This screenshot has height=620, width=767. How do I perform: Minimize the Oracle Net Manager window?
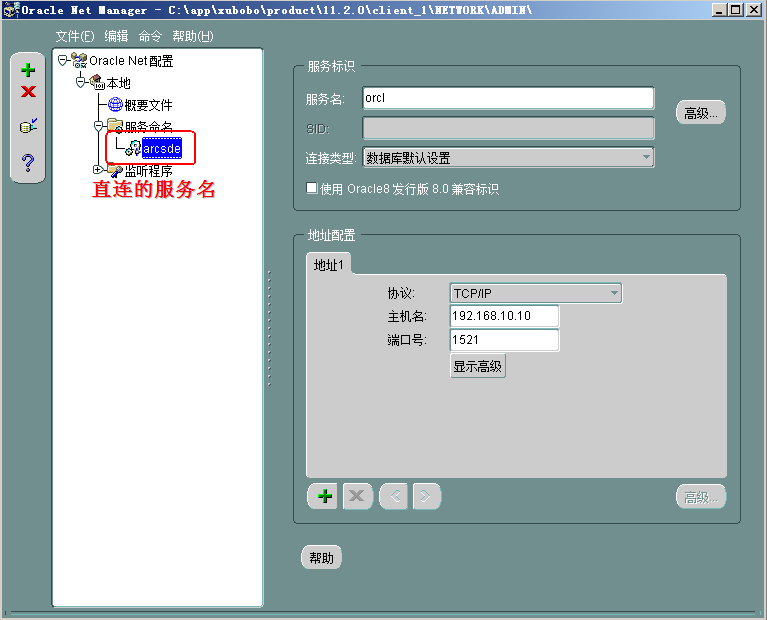[718, 10]
